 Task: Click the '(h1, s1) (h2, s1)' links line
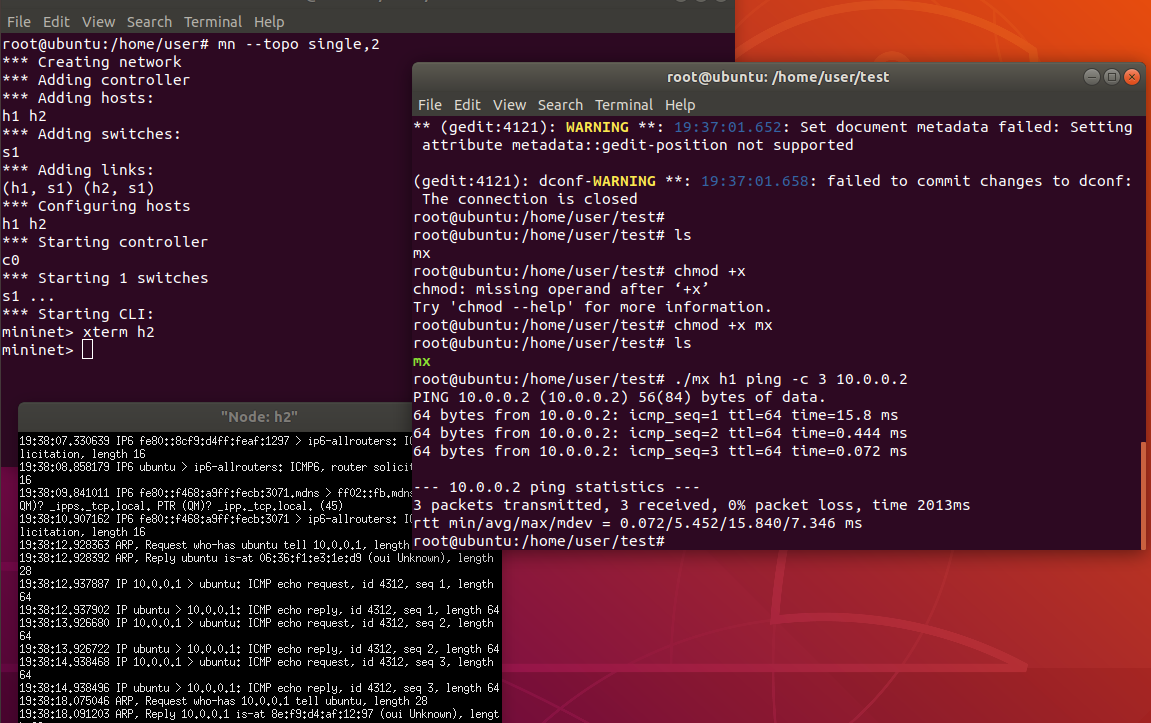click(x=78, y=188)
